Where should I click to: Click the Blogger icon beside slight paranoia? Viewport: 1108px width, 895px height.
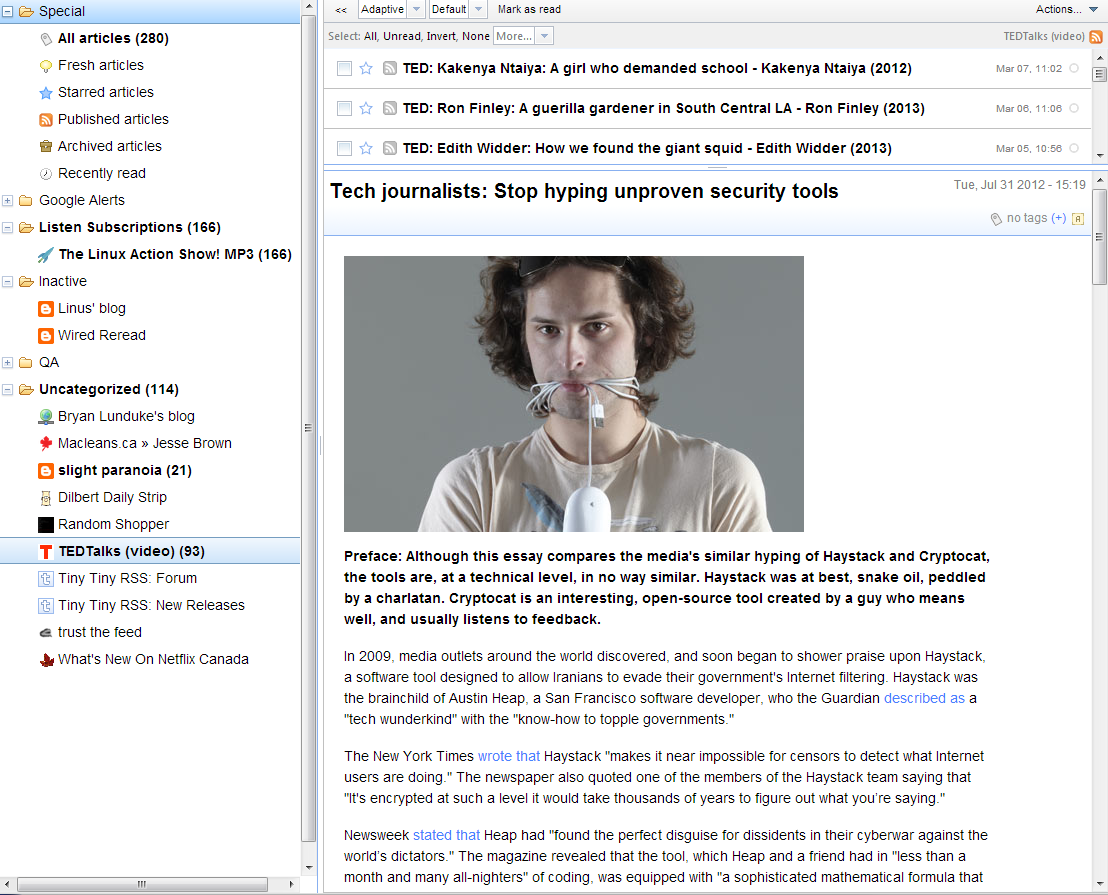point(44,470)
